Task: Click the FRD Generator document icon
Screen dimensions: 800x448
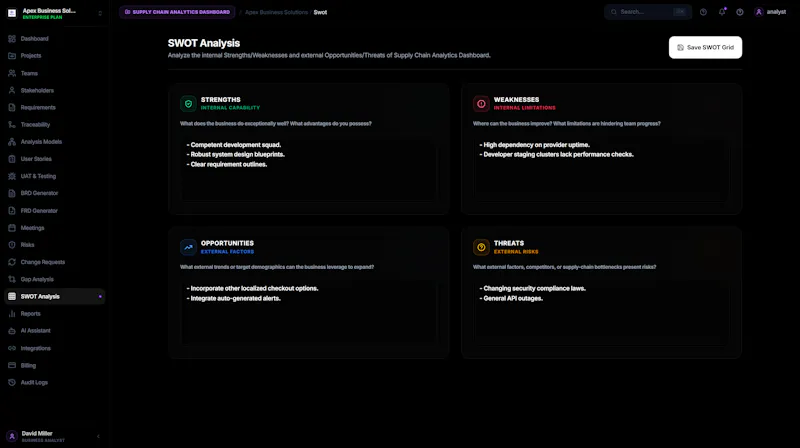Action: 12,210
